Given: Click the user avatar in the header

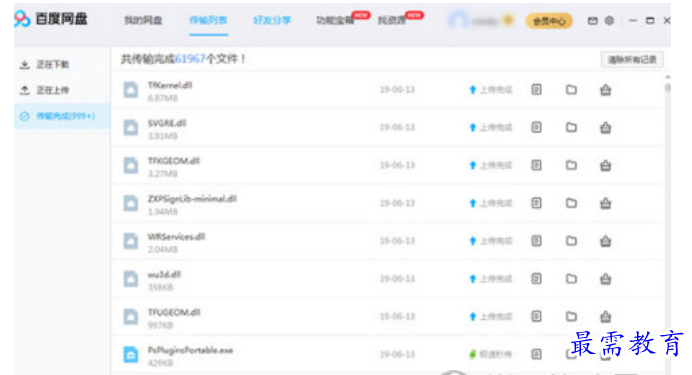Looking at the screenshot, I should pyautogui.click(x=459, y=20).
